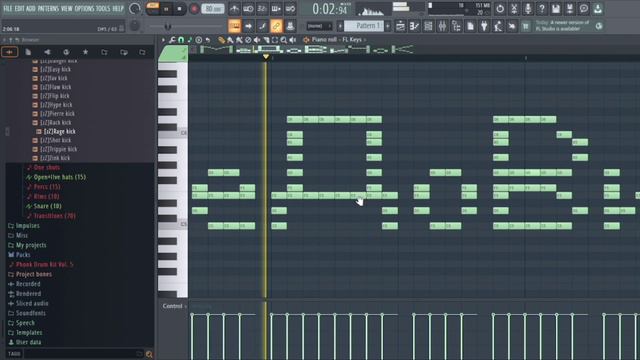Open the ADD menu
Image resolution: width=640 pixels, height=360 pixels.
(x=31, y=9)
